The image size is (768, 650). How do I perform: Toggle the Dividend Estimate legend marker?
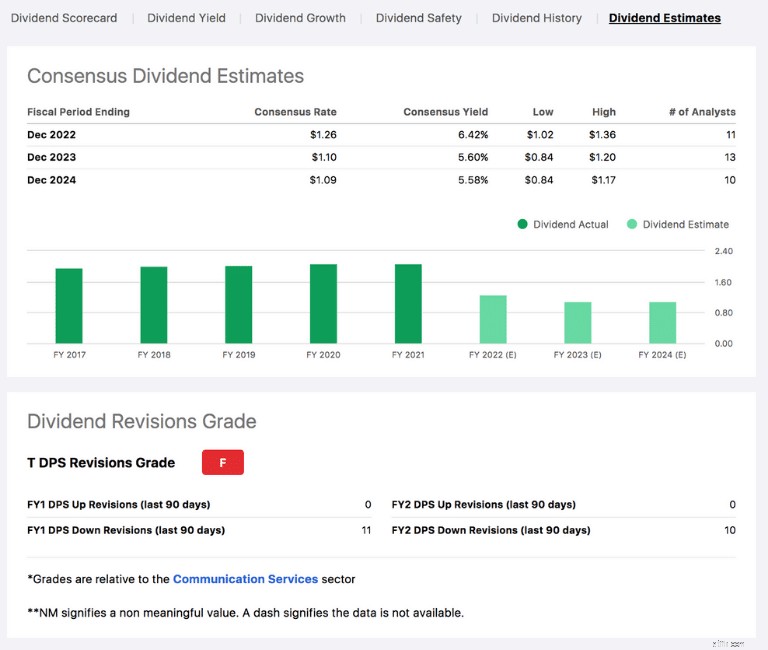pos(632,224)
